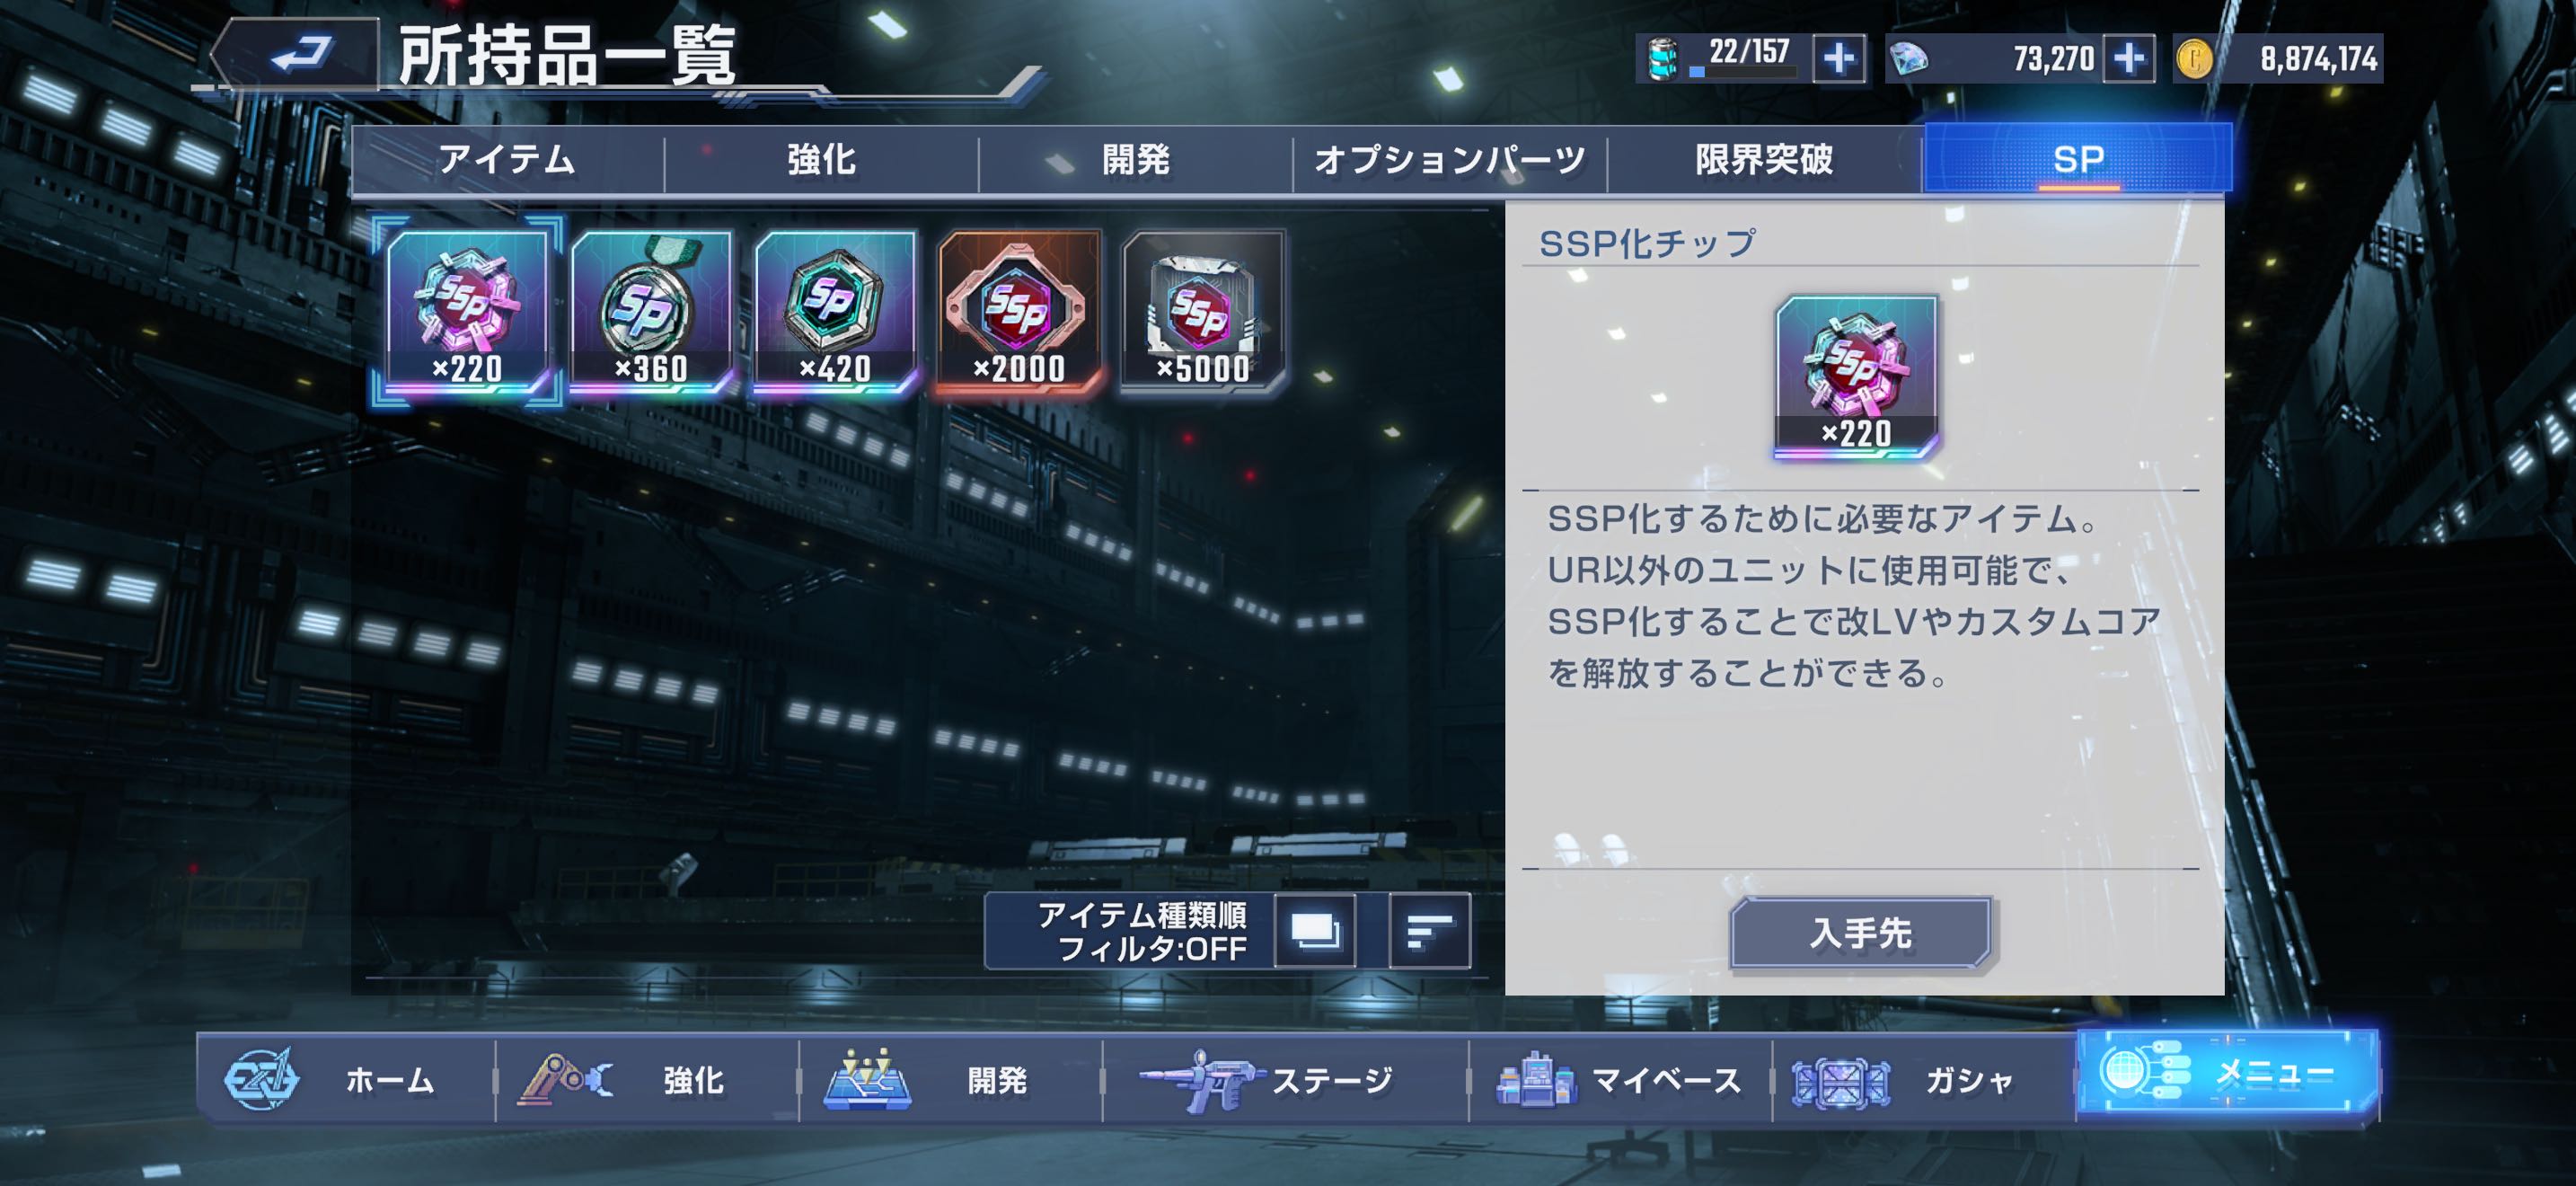Add energy with the plus beside 22/157

tap(1838, 58)
